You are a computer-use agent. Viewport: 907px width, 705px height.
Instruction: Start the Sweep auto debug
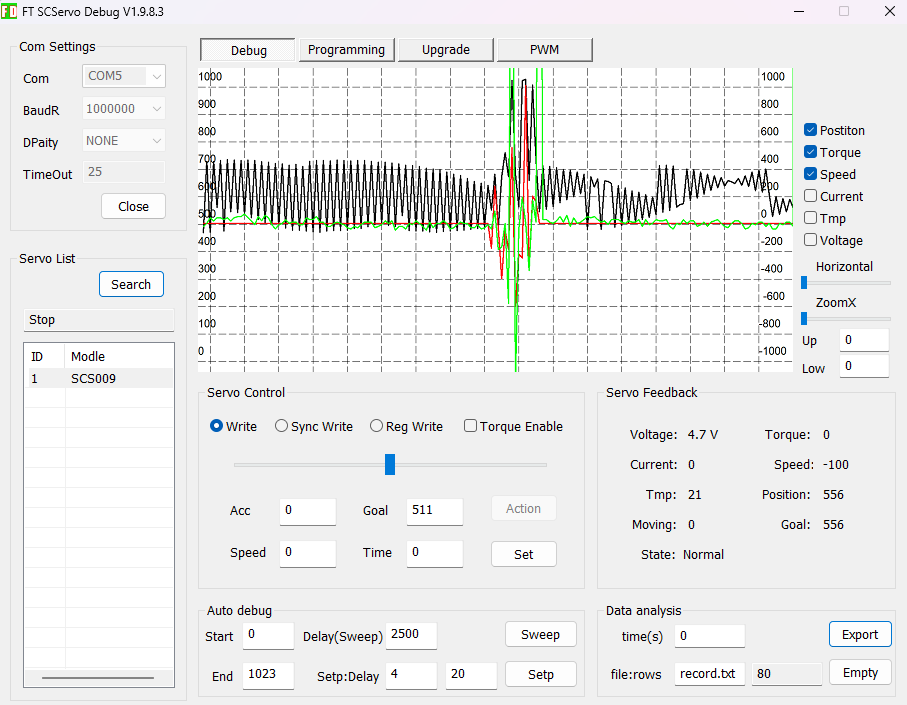coord(540,634)
